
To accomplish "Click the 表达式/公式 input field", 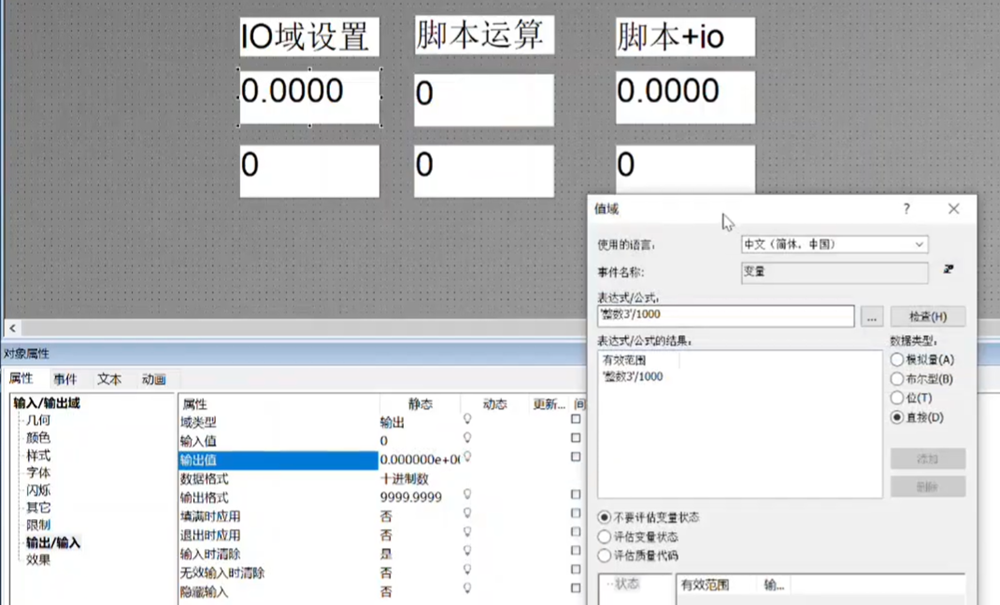I will pos(725,317).
